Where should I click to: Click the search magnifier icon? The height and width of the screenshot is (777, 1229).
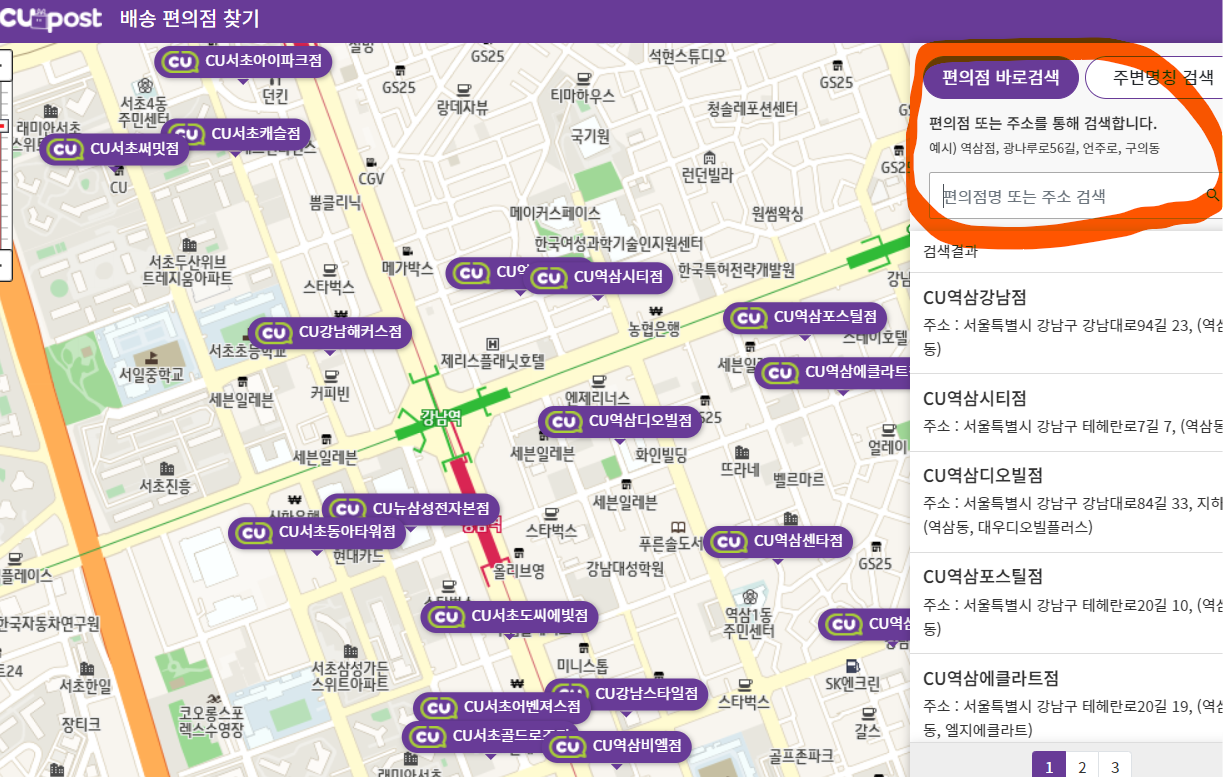point(1211,196)
